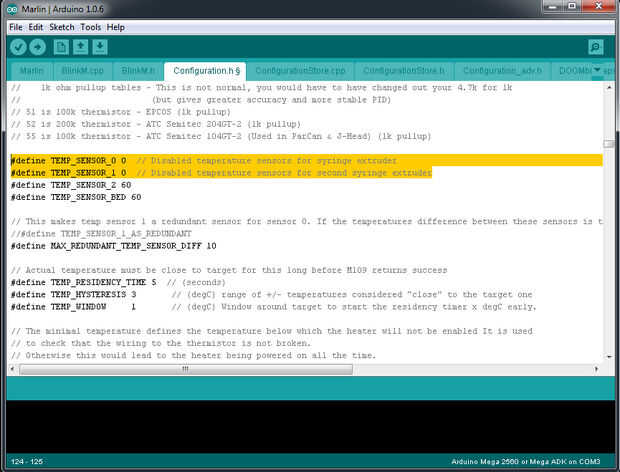Open the Edit menu
The width and height of the screenshot is (620, 472).
[36, 27]
